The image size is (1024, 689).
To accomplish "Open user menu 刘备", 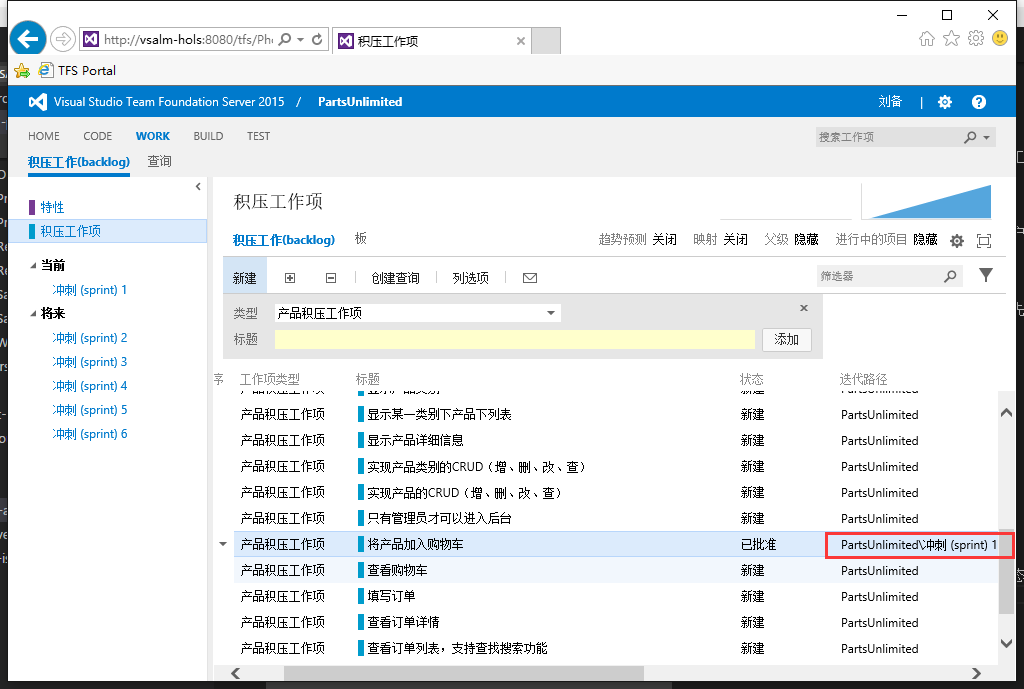I will tap(889, 102).
